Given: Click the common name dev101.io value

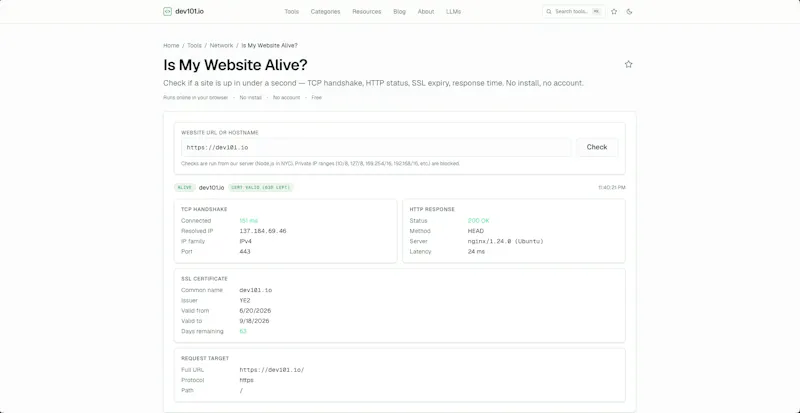Looking at the screenshot, I should [256, 290].
